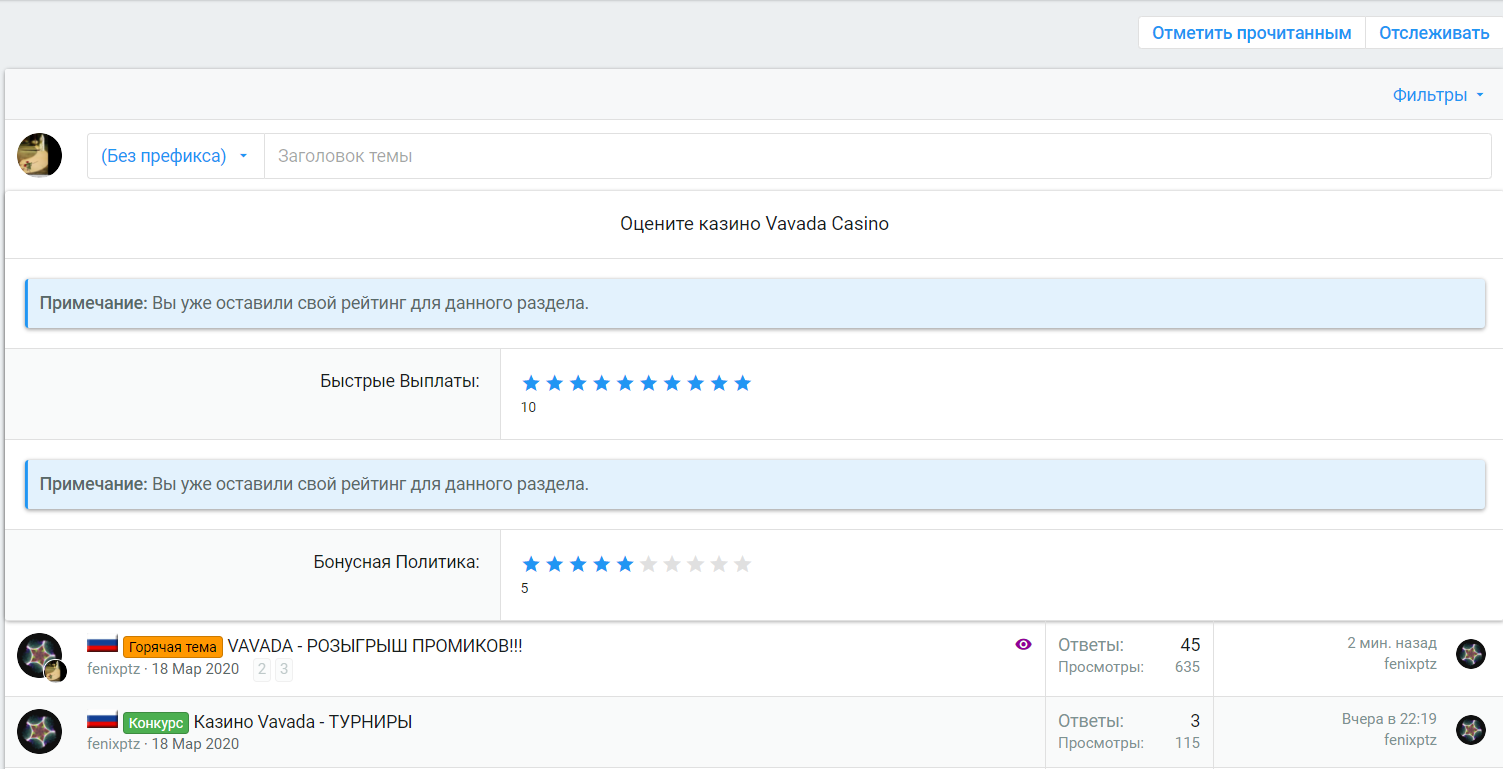Go to page 3 of РОЗЫГРЫШ ПРОМИКОВ thread
The width and height of the screenshot is (1503, 769).
pyautogui.click(x=284, y=670)
